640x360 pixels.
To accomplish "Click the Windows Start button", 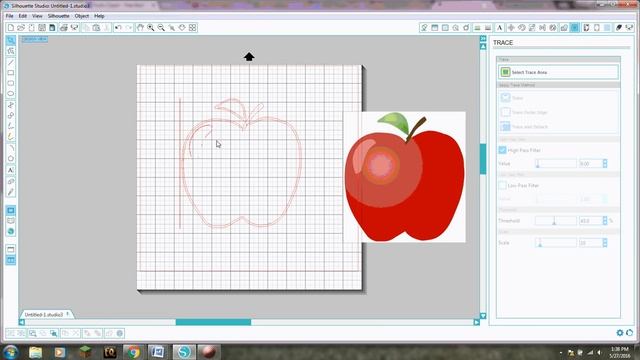I will tap(11, 352).
